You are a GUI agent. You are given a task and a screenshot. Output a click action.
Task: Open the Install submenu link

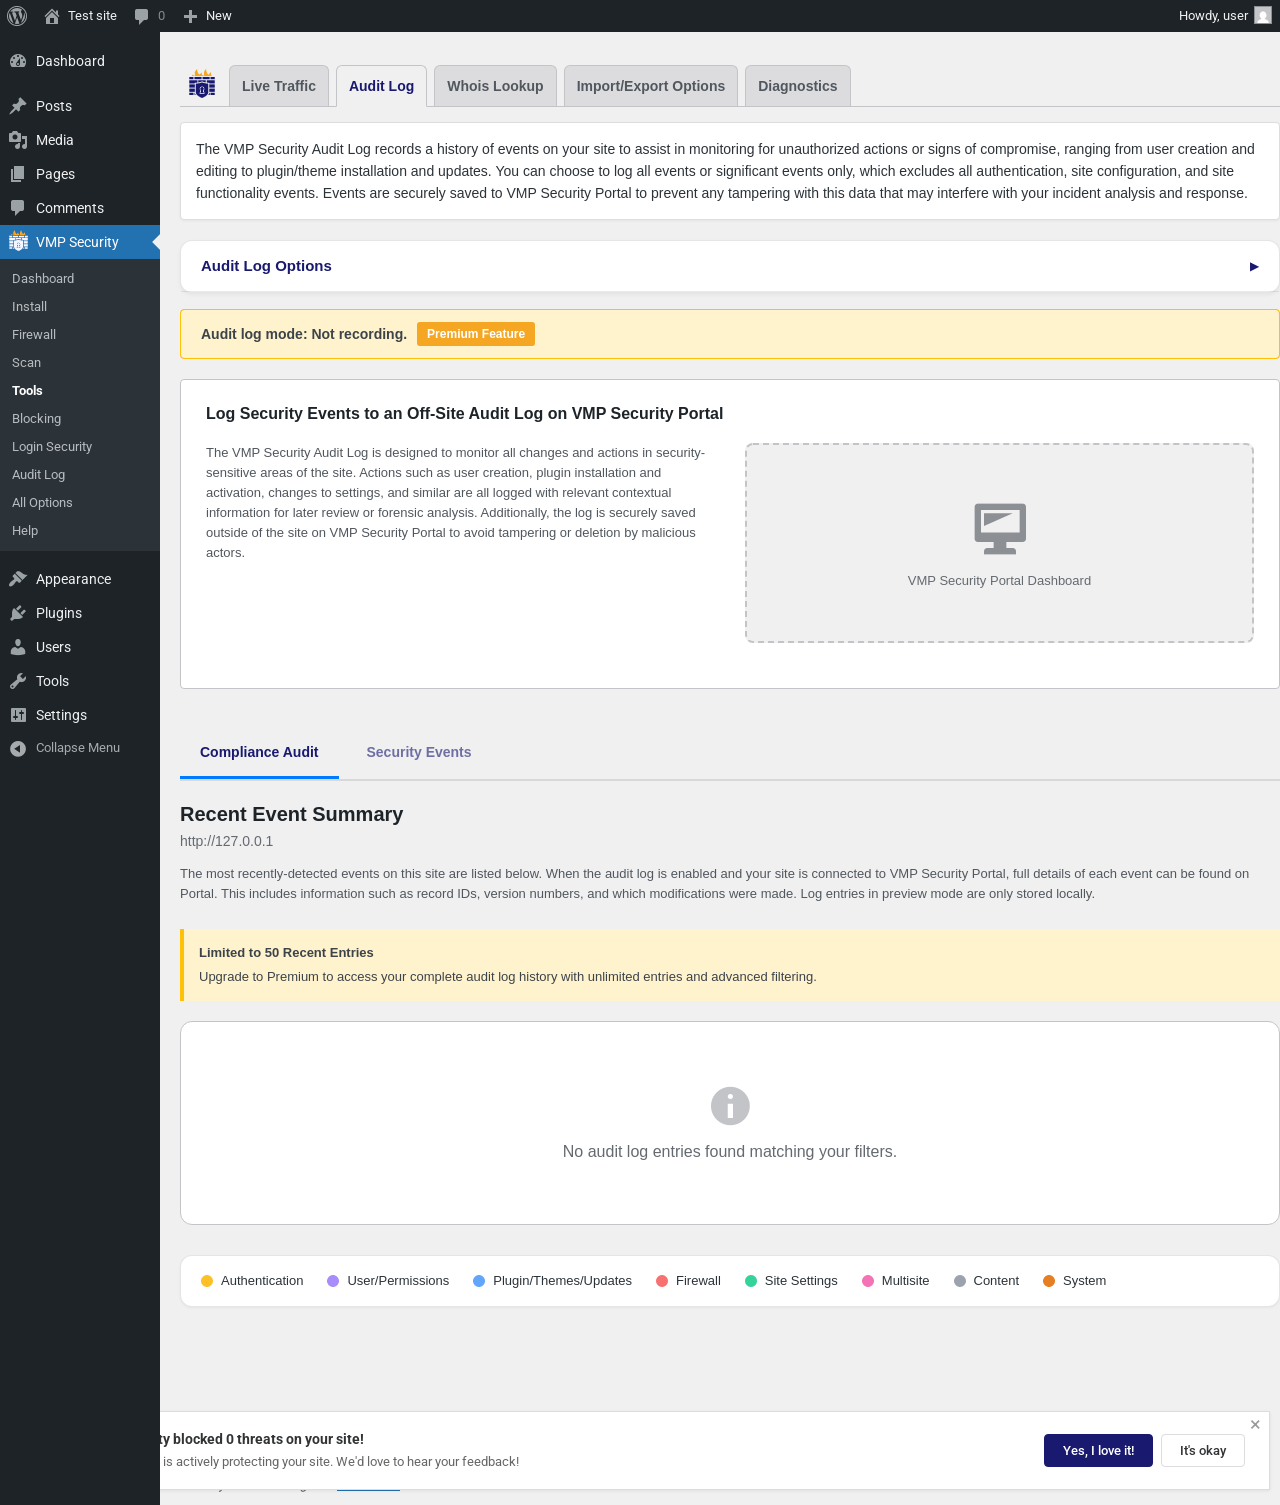click(x=29, y=307)
